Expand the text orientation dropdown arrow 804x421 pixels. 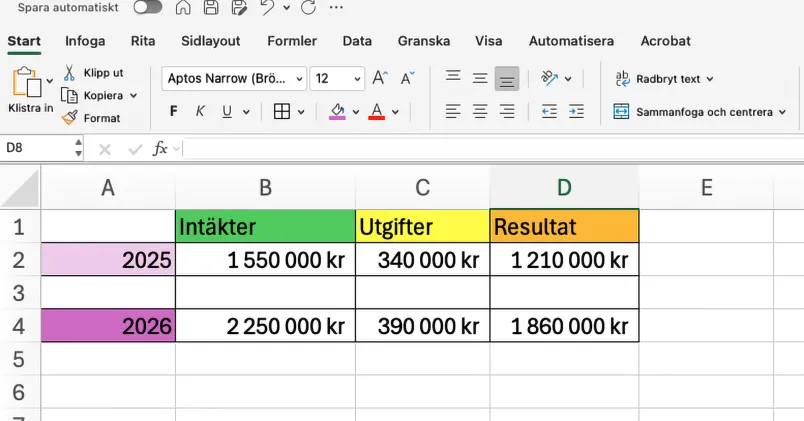click(568, 79)
